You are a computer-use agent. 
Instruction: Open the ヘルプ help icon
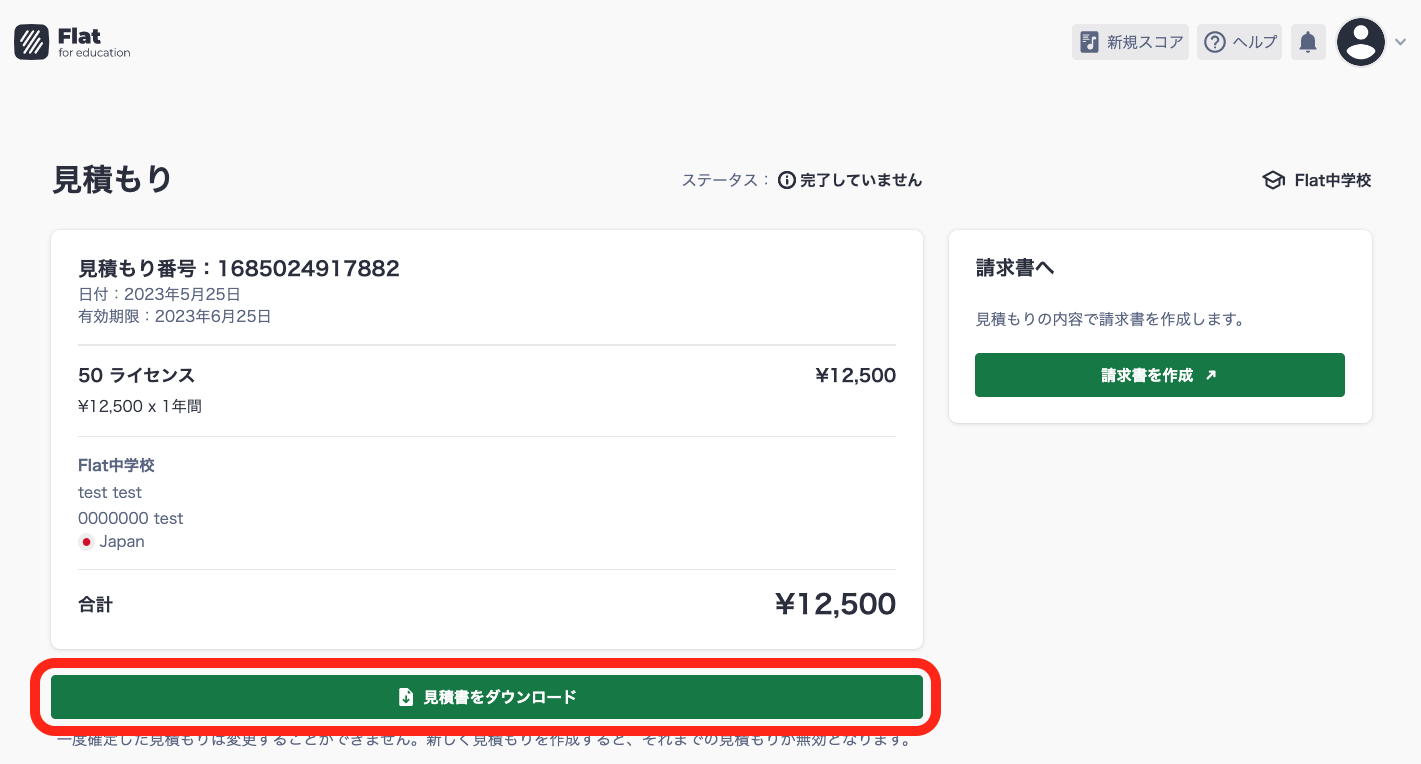(1214, 41)
